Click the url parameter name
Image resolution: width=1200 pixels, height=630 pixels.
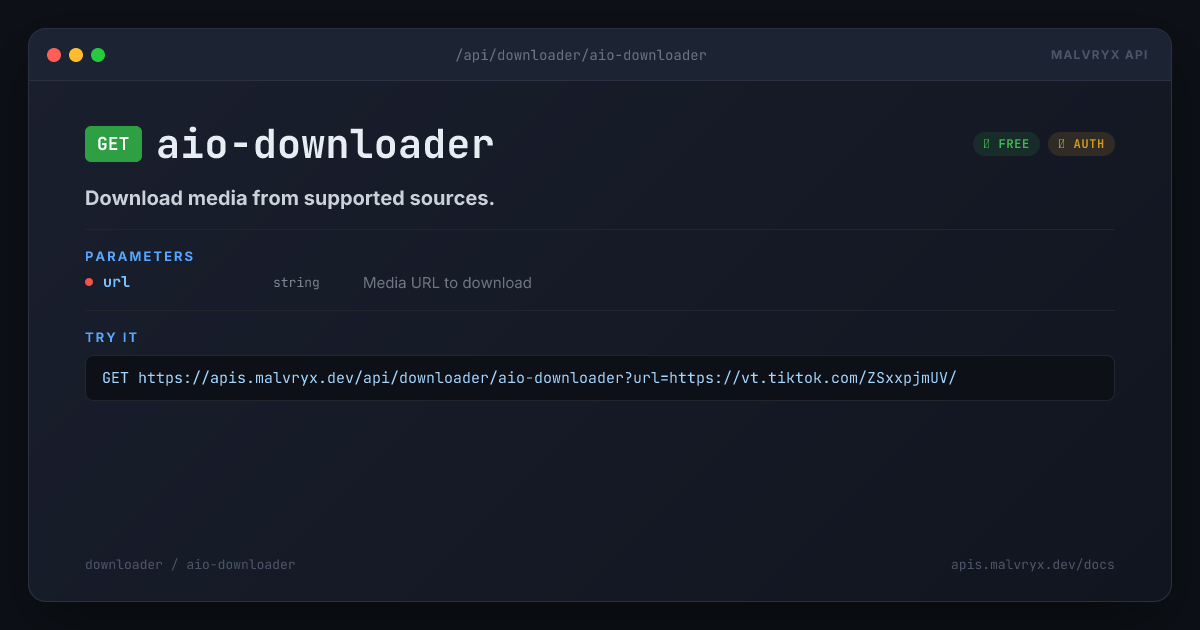117,282
